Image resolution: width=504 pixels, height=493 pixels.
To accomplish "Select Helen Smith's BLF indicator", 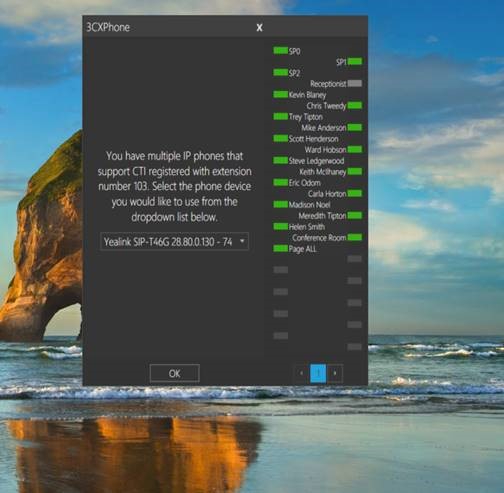I will pyautogui.click(x=280, y=227).
